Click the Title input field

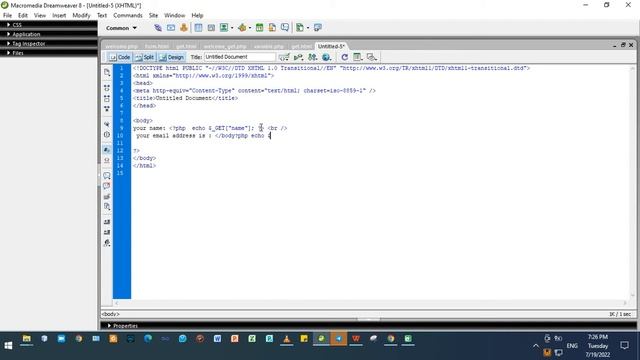(x=240, y=57)
